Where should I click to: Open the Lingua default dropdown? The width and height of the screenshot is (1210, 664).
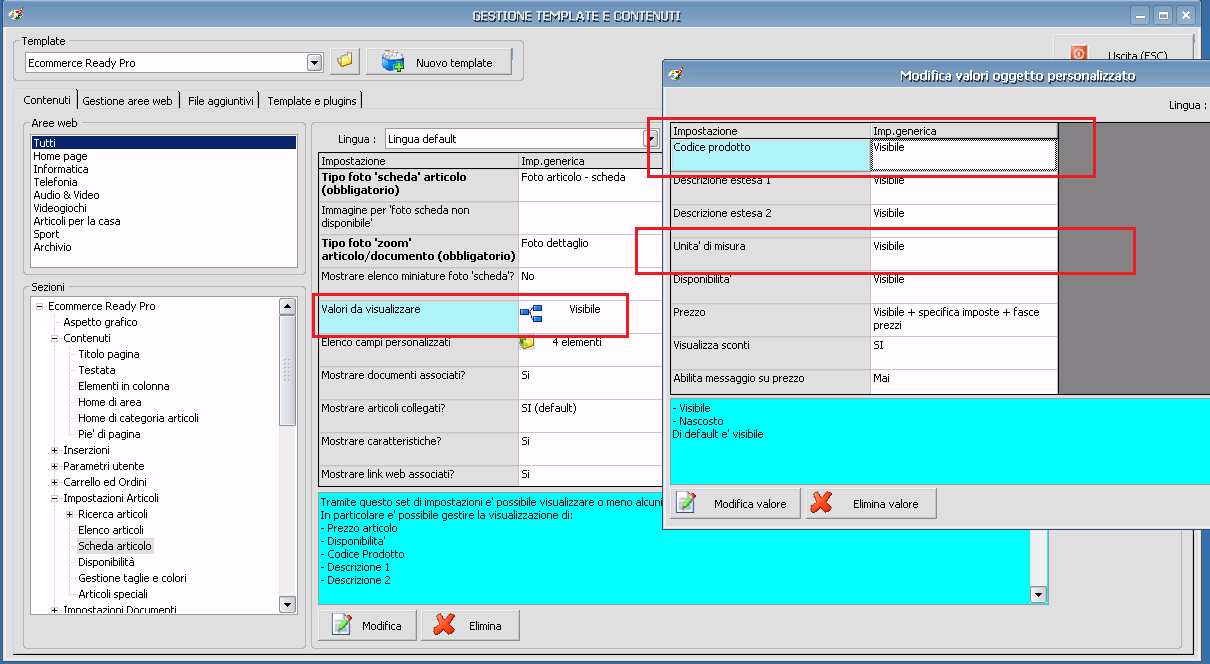[650, 138]
